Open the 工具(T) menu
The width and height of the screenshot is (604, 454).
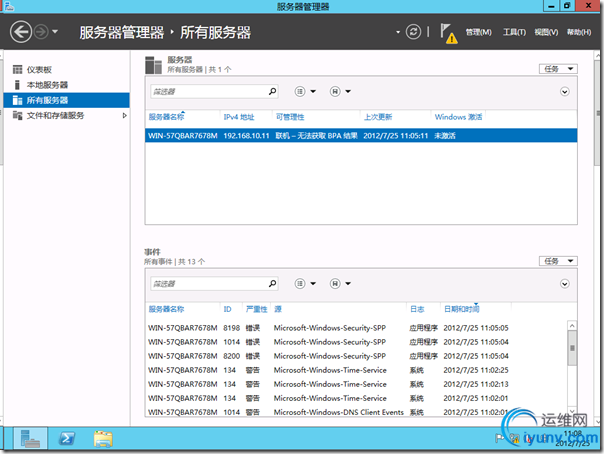coord(514,32)
